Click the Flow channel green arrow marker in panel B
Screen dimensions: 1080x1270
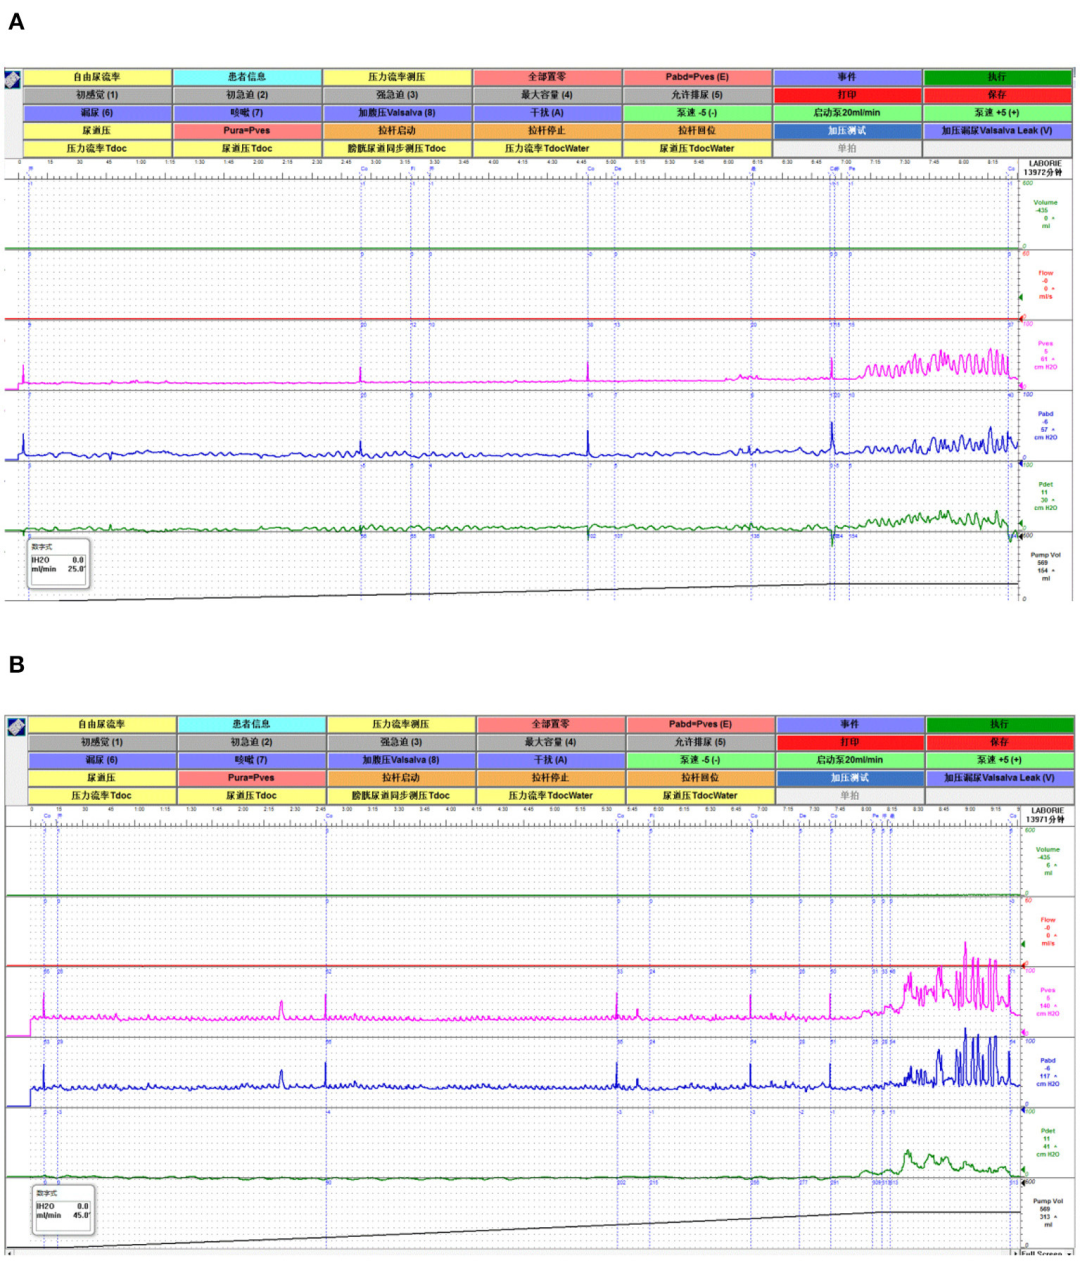[x=1022, y=943]
